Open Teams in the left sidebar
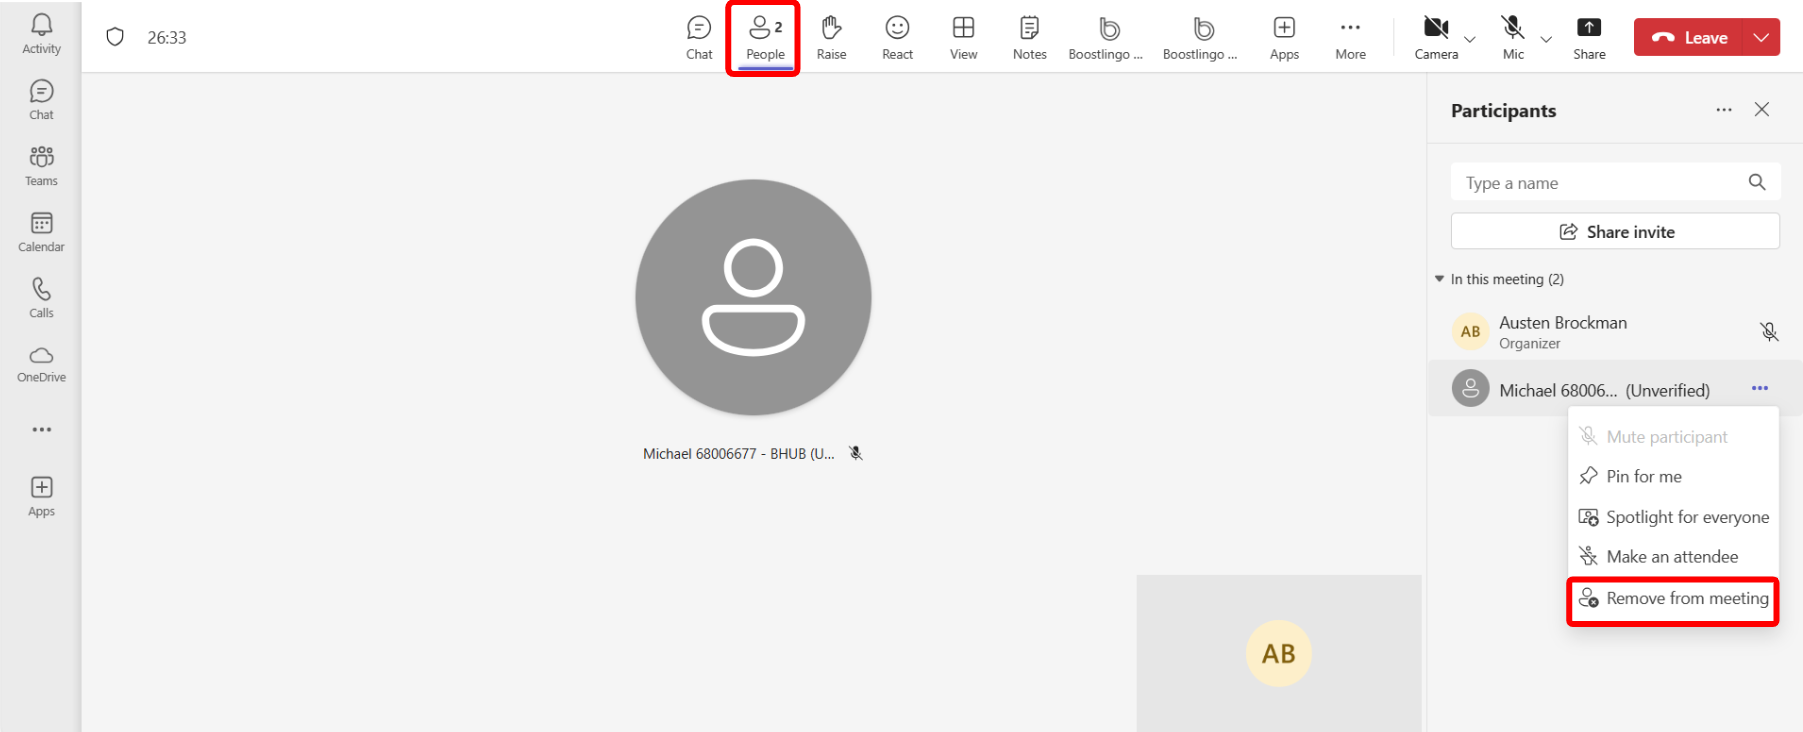1803x732 pixels. pyautogui.click(x=41, y=166)
